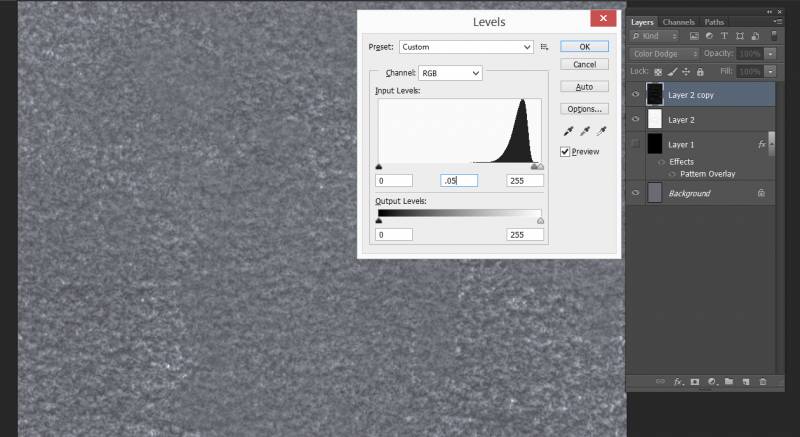Select the black point eyedropper in Levels

coord(569,131)
